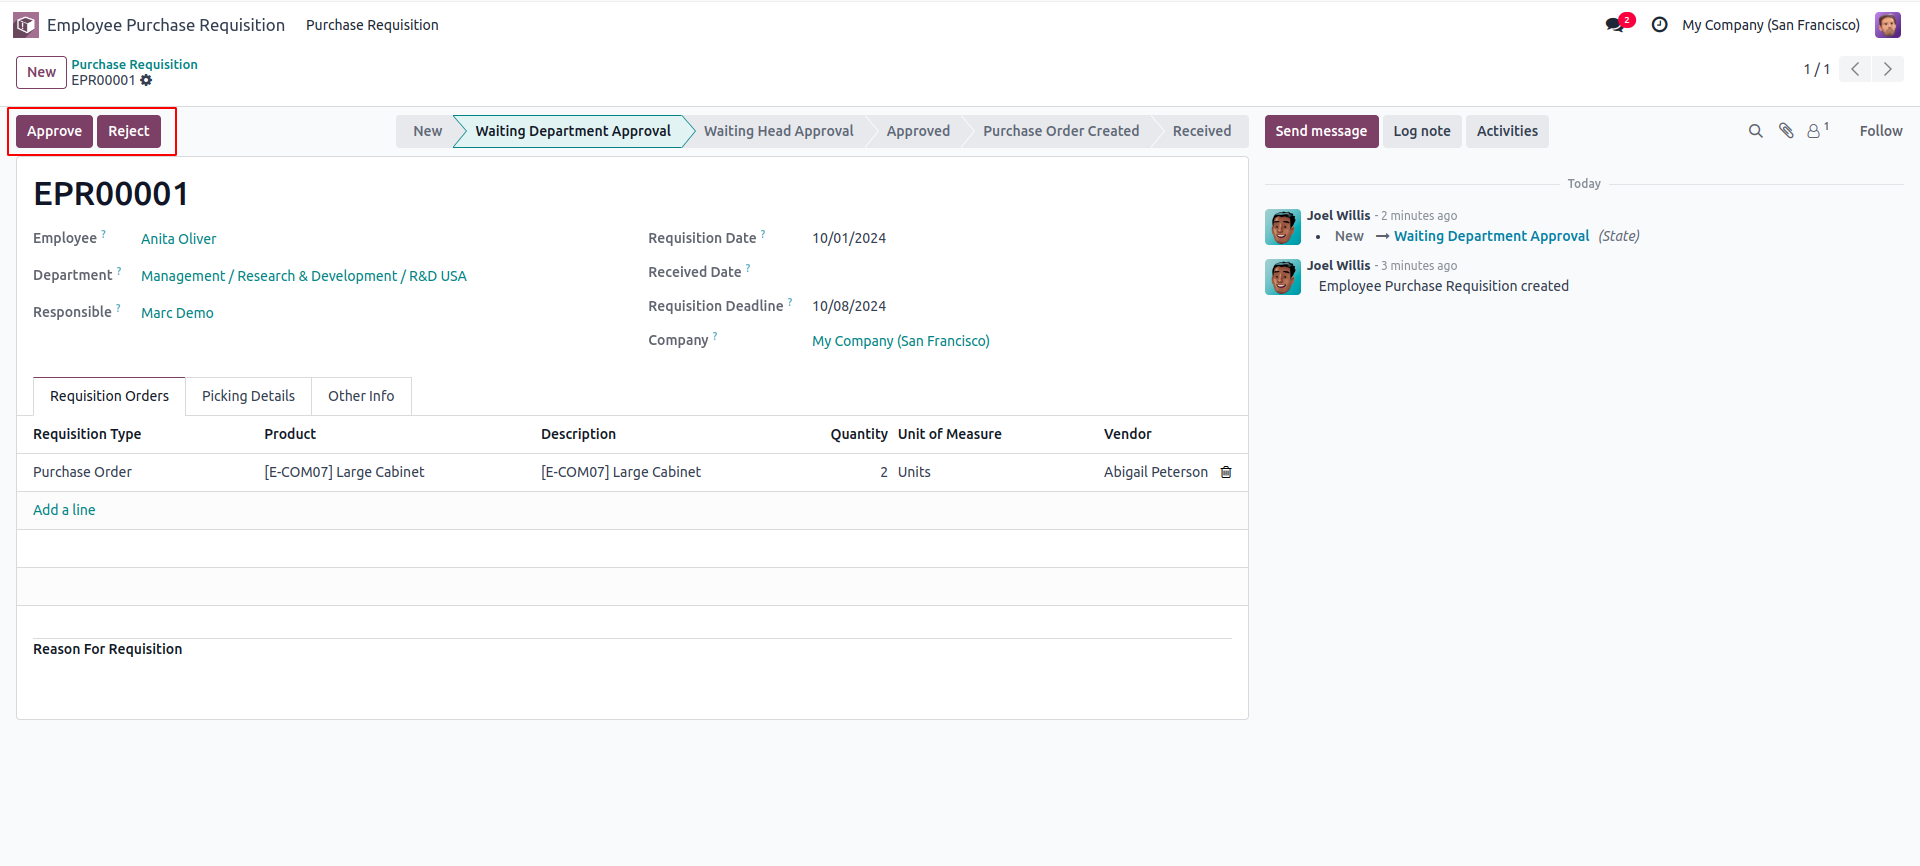Screen dimensions: 1920x866
Task: Select Waiting Department Approval stage
Action: click(572, 131)
